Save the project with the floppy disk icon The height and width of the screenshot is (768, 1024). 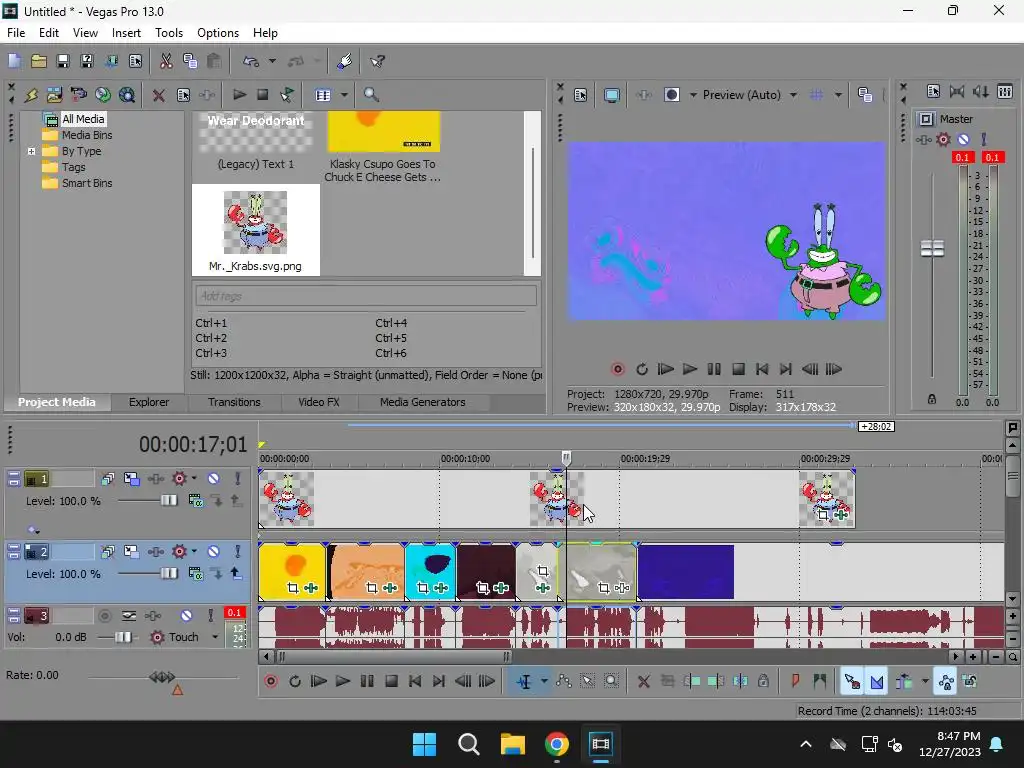click(63, 61)
